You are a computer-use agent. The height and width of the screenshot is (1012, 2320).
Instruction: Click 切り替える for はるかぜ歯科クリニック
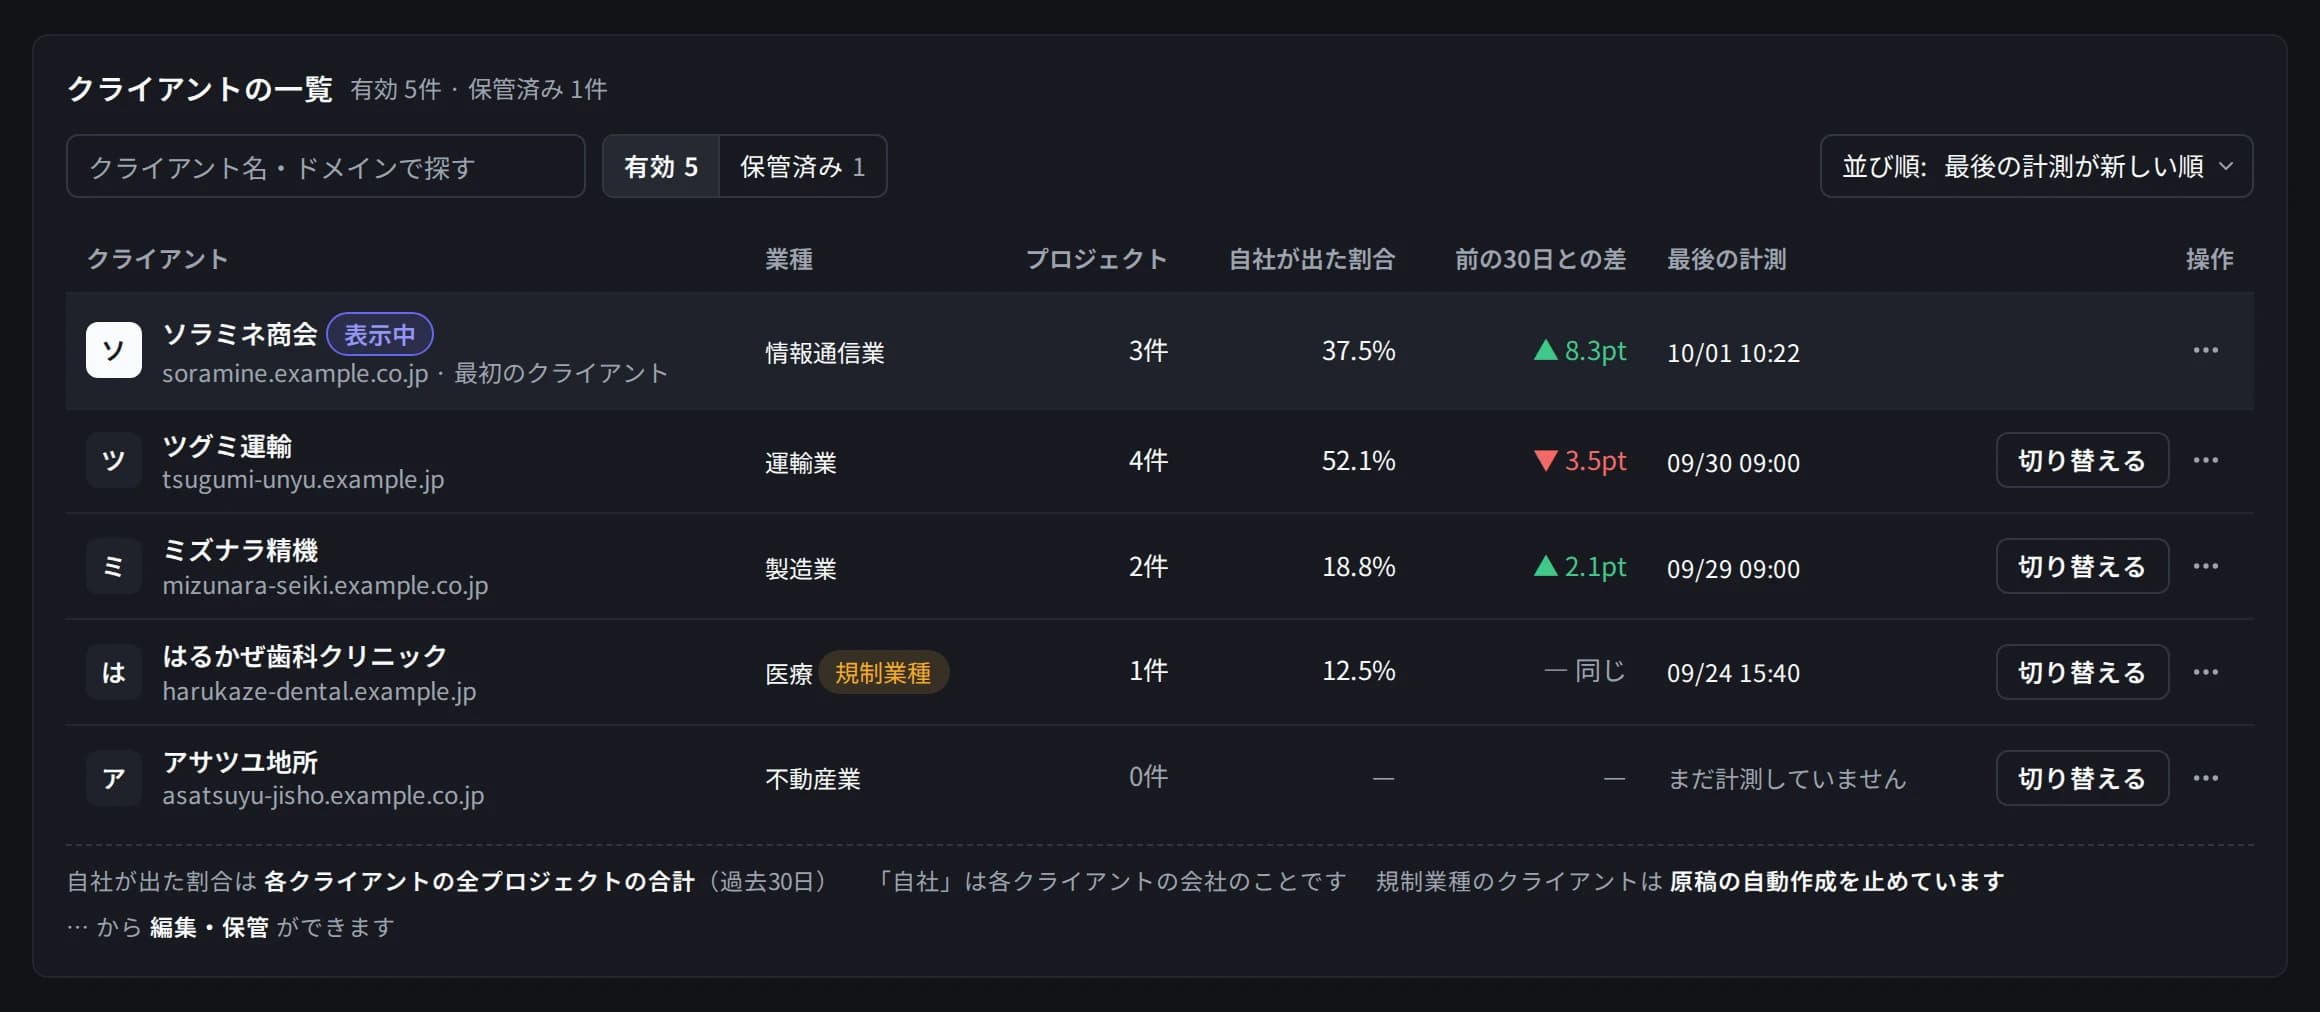[x=2082, y=672]
